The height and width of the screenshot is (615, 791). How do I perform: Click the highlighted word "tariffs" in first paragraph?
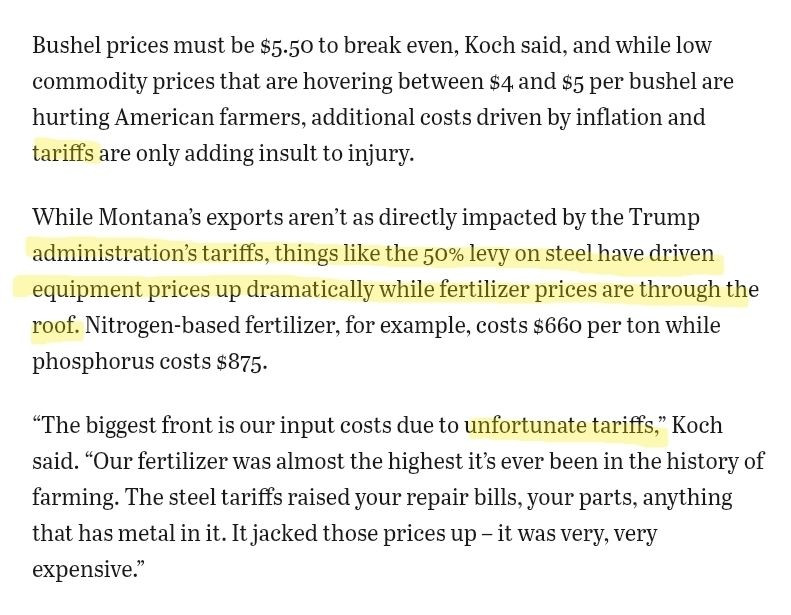(63, 153)
